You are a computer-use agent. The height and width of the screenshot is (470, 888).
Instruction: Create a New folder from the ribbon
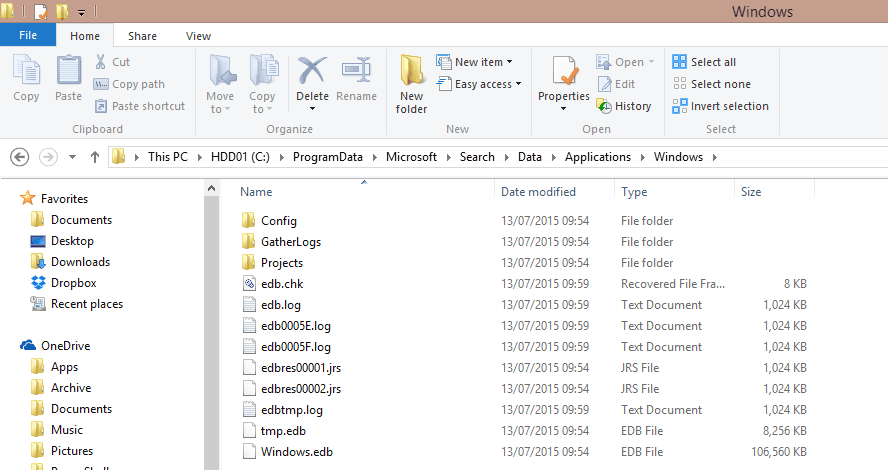click(411, 84)
